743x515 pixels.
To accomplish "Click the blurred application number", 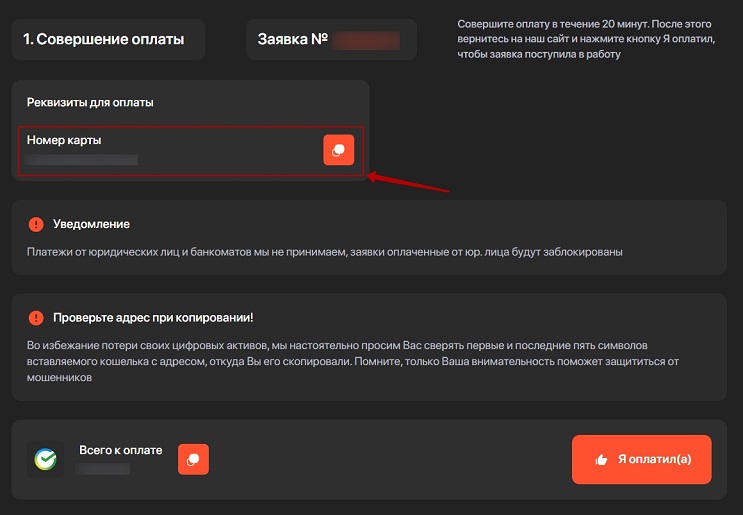I will [366, 41].
